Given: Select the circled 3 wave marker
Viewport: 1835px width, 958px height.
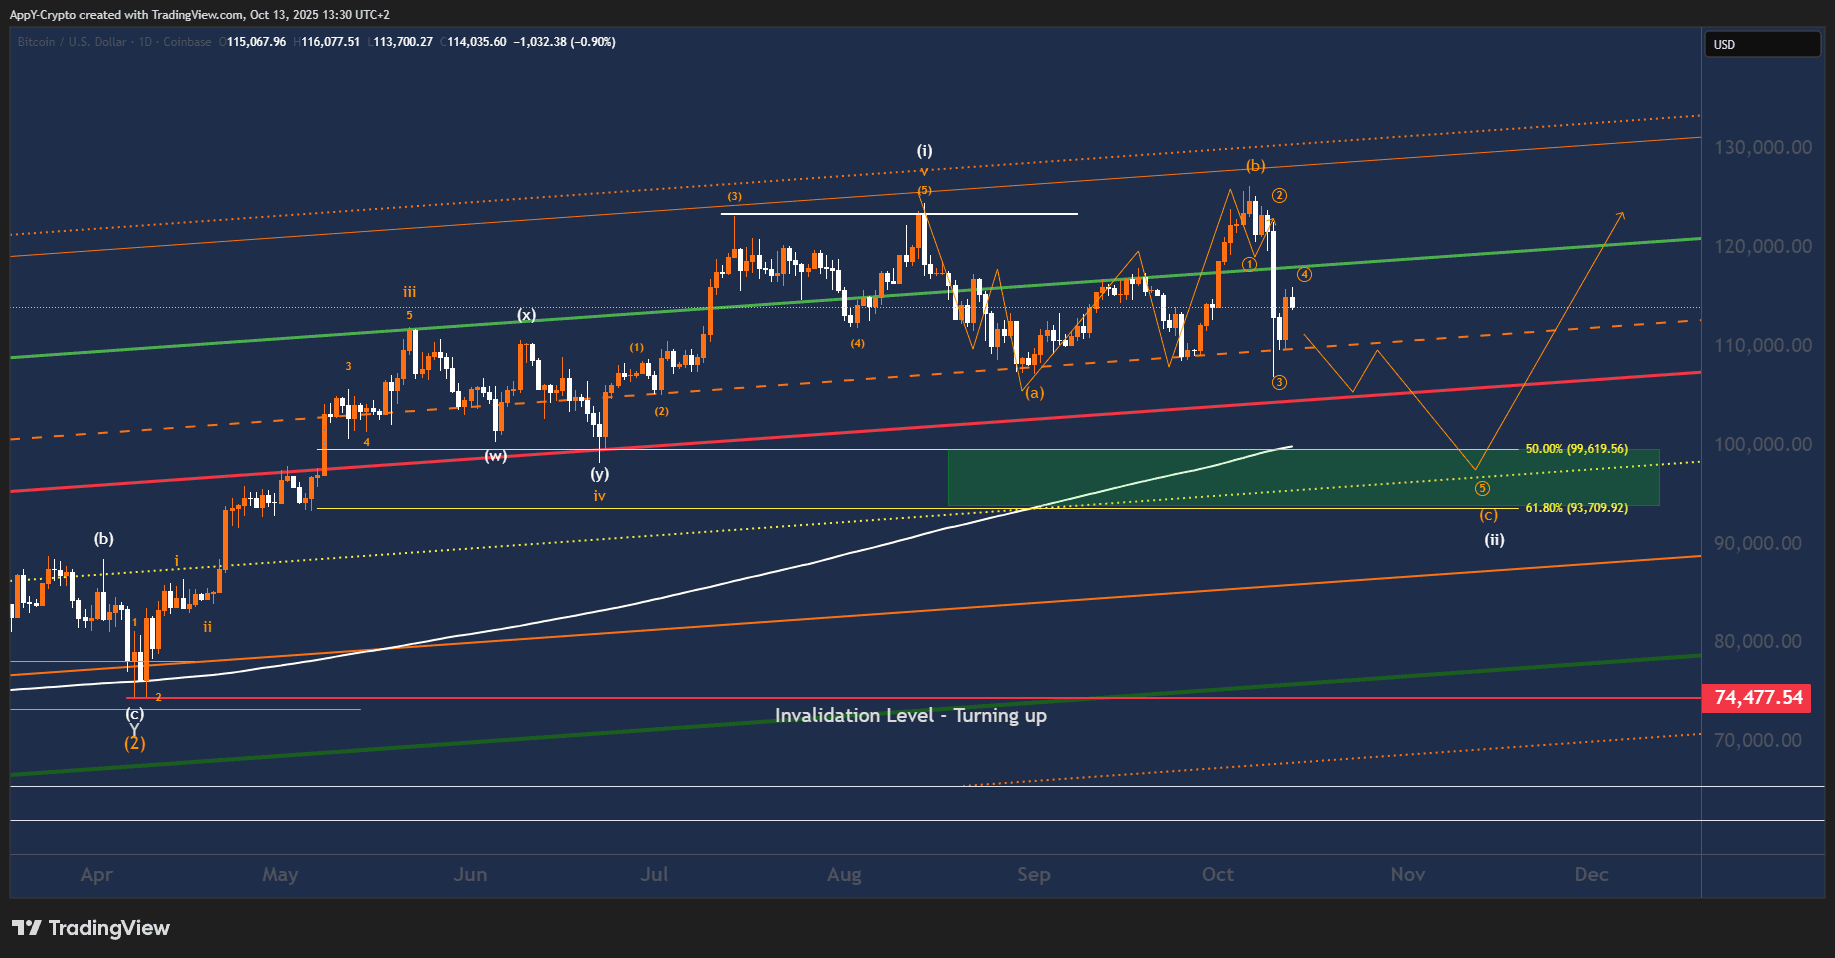Looking at the screenshot, I should [1279, 382].
